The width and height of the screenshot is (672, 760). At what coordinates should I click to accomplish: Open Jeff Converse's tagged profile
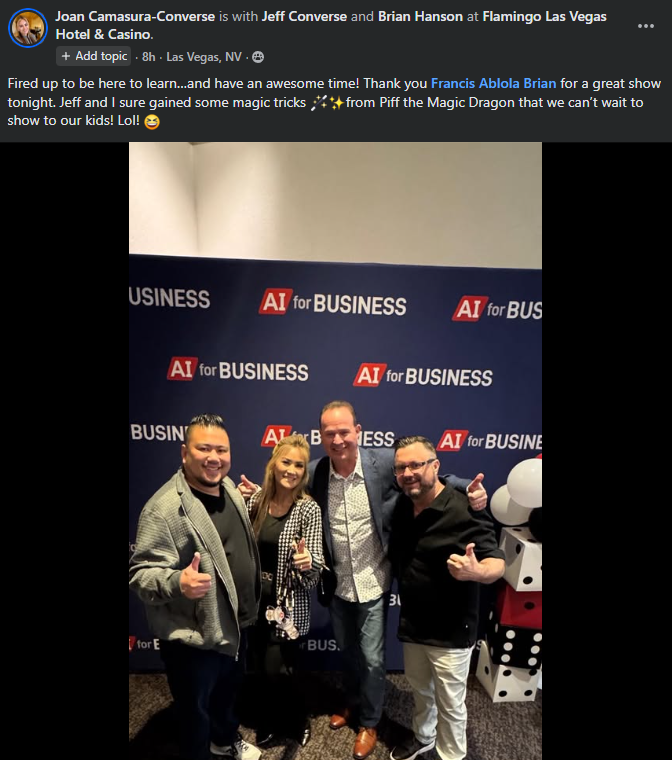click(x=304, y=16)
